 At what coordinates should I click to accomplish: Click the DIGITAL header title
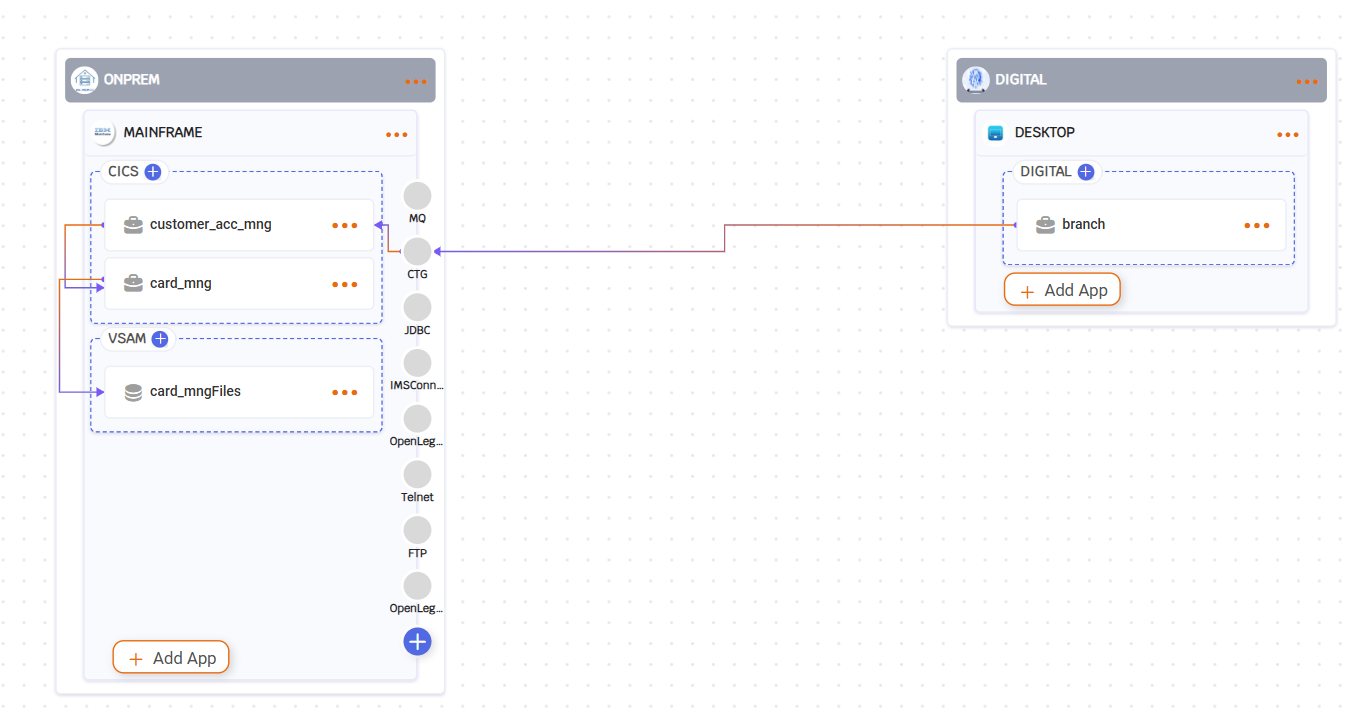(1021, 80)
